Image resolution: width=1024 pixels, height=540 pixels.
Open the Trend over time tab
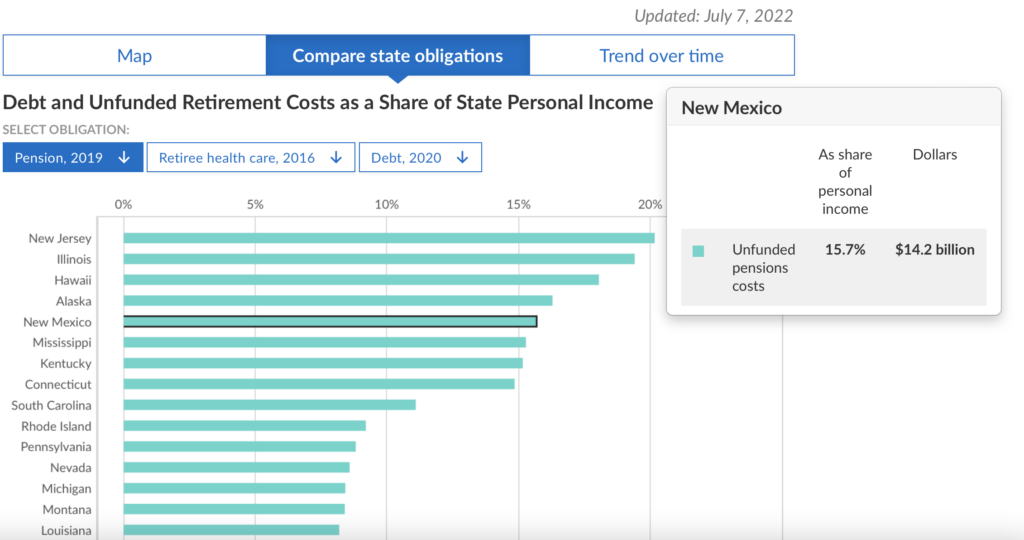click(661, 56)
